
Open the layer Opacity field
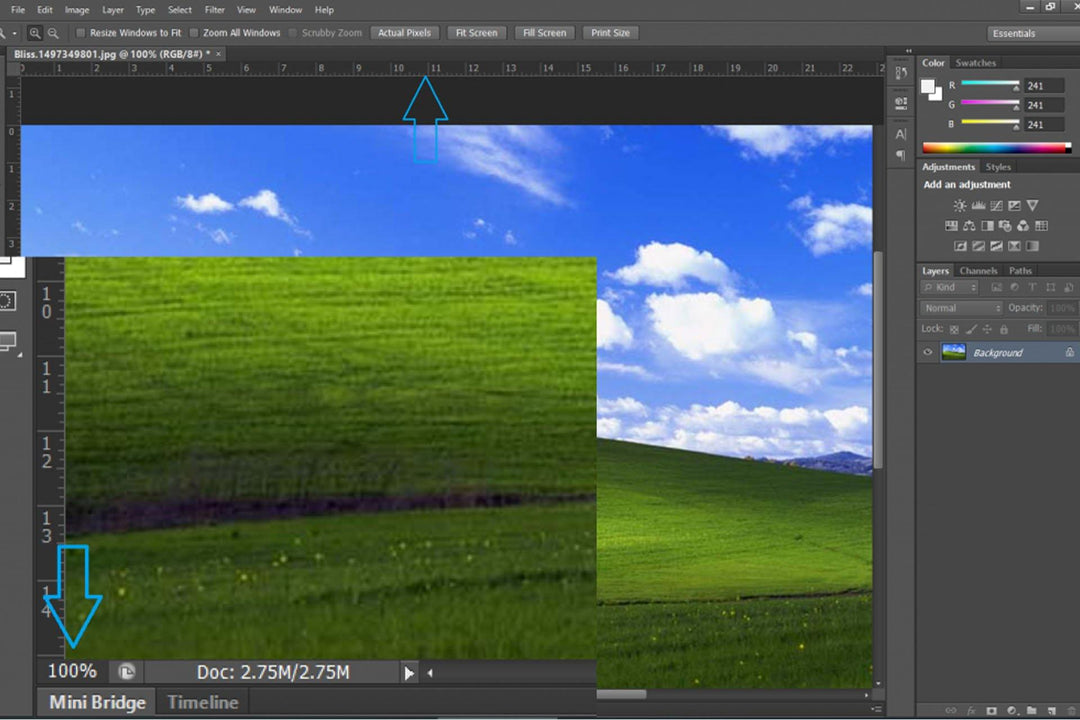point(1061,308)
